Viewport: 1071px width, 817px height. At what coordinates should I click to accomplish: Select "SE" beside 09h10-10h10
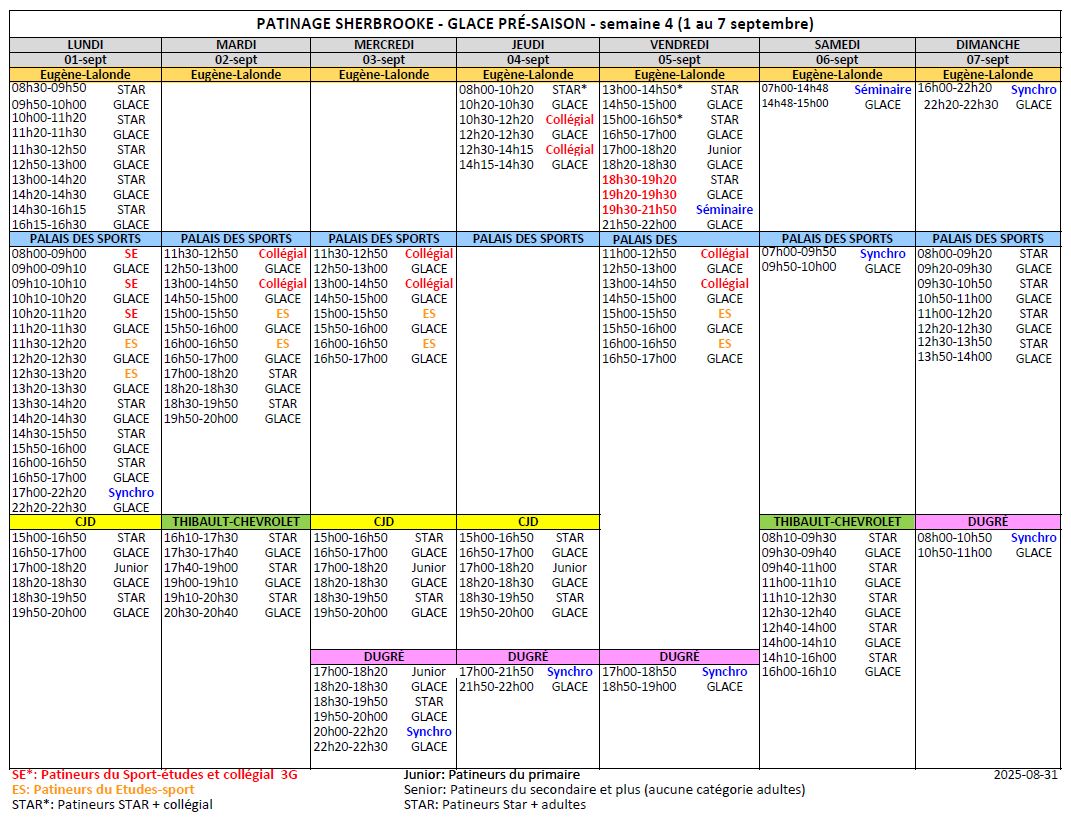coord(131,283)
